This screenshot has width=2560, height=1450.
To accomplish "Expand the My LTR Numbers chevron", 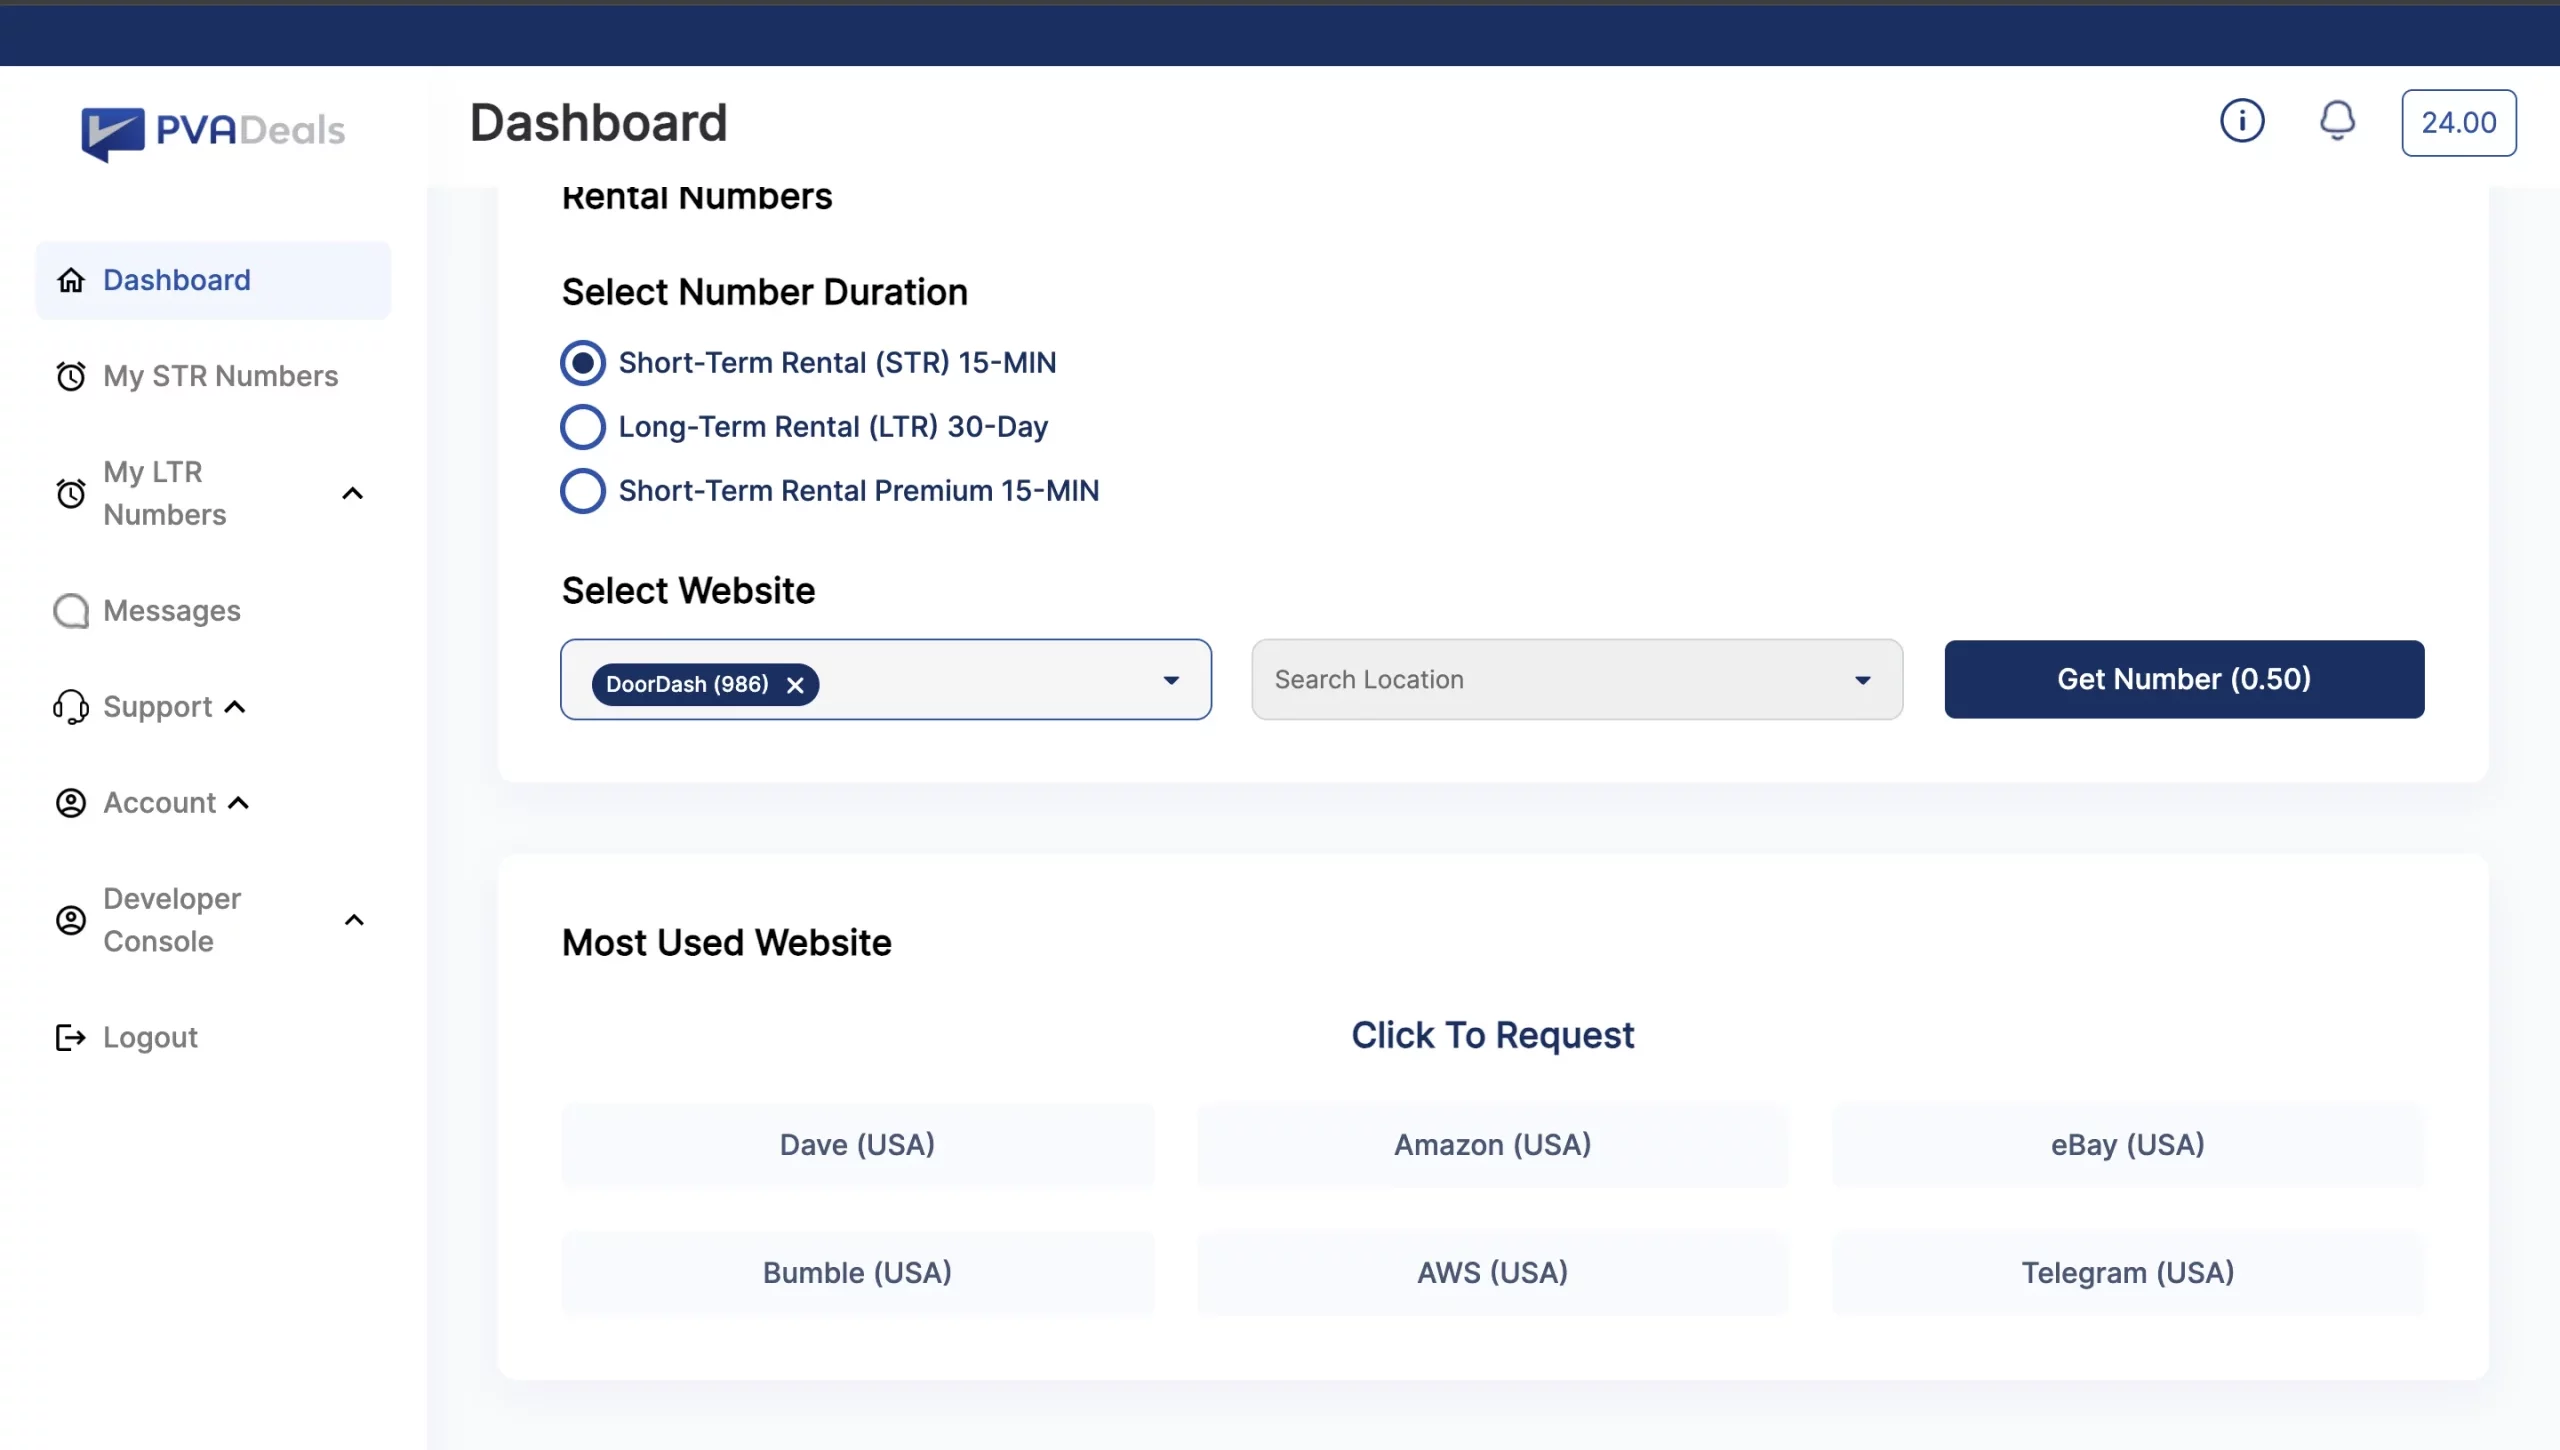I will pos(352,493).
